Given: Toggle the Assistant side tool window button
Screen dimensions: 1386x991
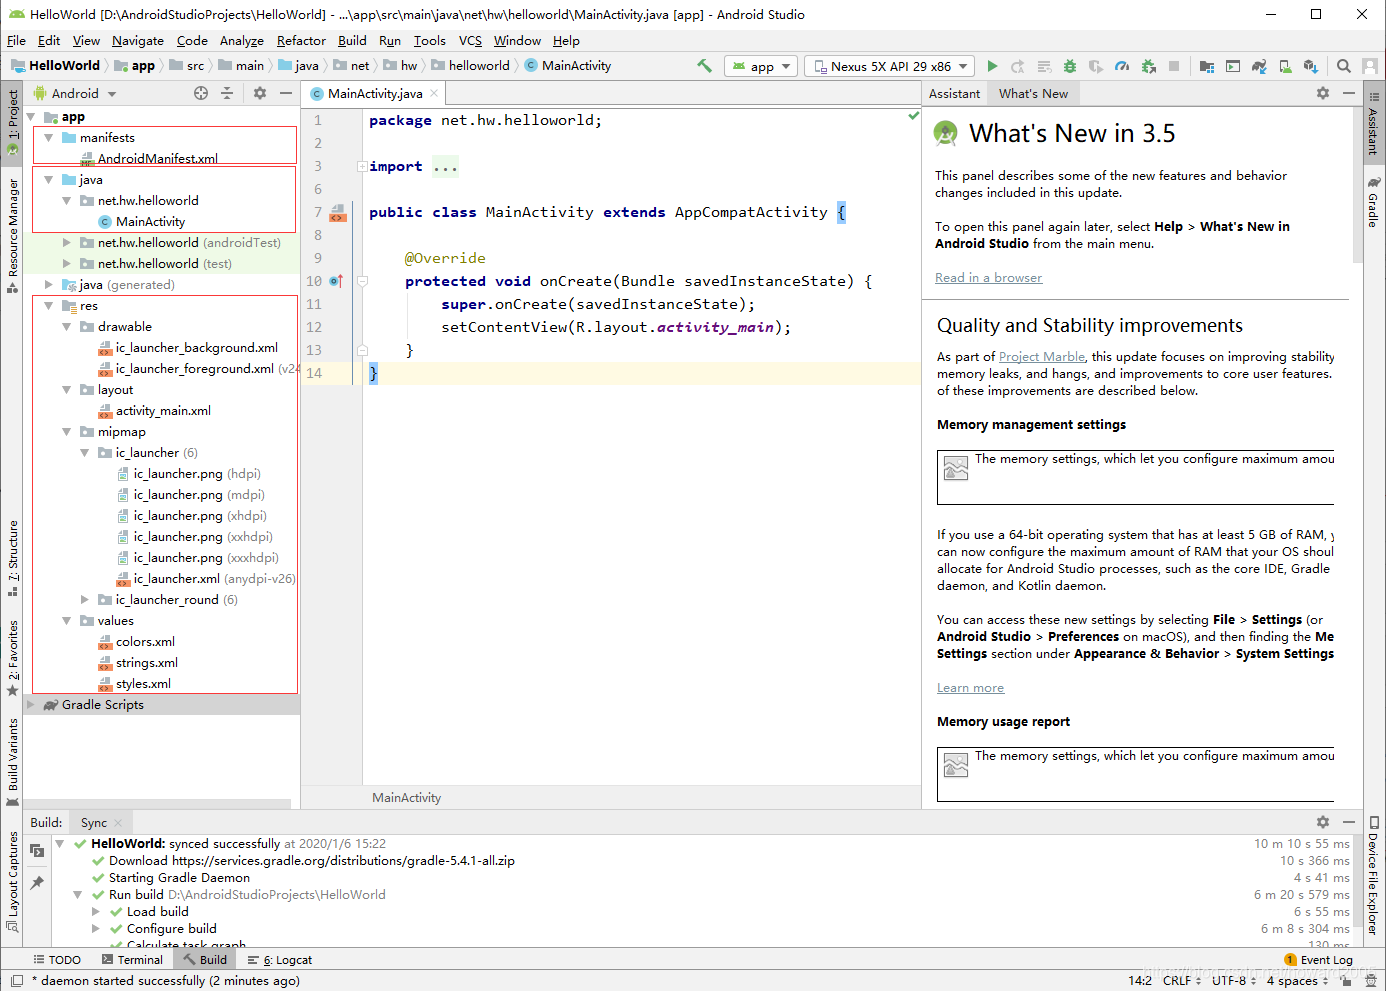Looking at the screenshot, I should point(1374,124).
